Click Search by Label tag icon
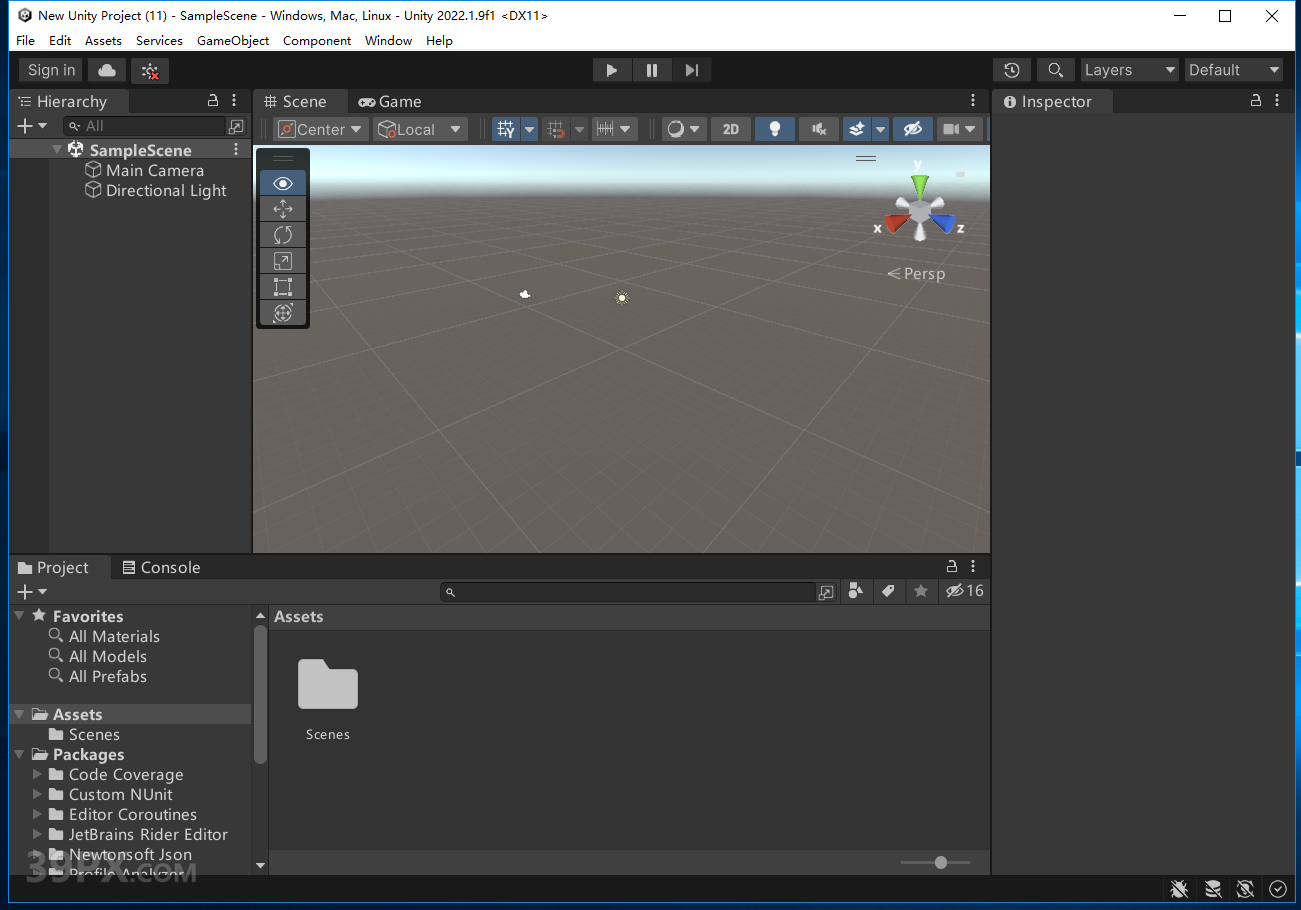The width and height of the screenshot is (1301, 910). click(x=888, y=591)
